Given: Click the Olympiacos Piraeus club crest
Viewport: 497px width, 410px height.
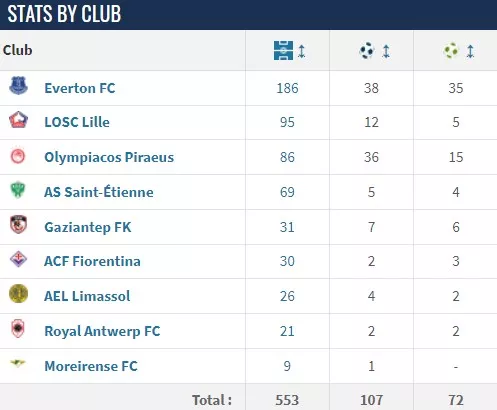Looking at the screenshot, I should [x=18, y=156].
